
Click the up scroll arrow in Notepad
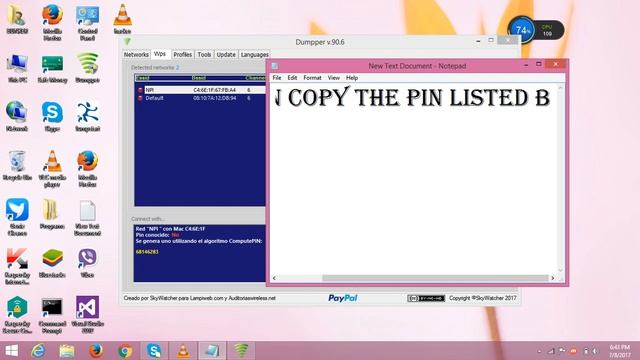click(560, 88)
